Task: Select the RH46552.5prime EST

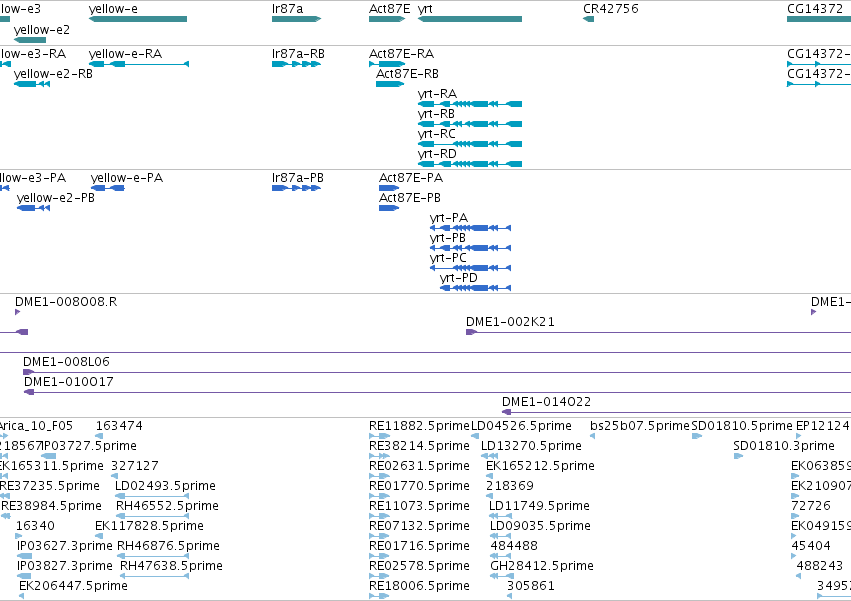Action: (x=168, y=506)
